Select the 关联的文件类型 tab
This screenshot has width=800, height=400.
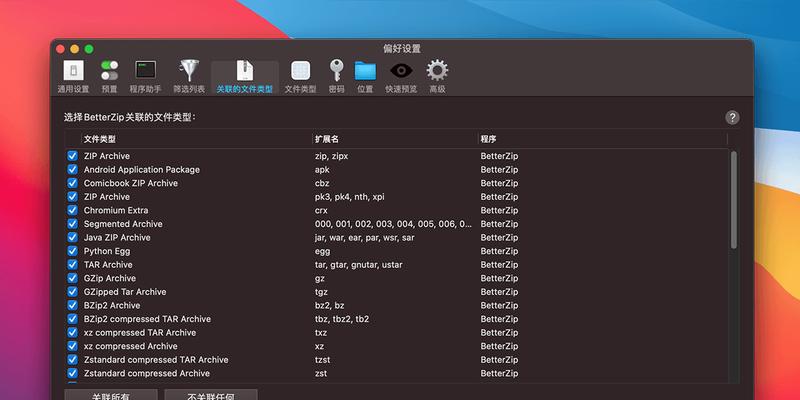point(245,78)
